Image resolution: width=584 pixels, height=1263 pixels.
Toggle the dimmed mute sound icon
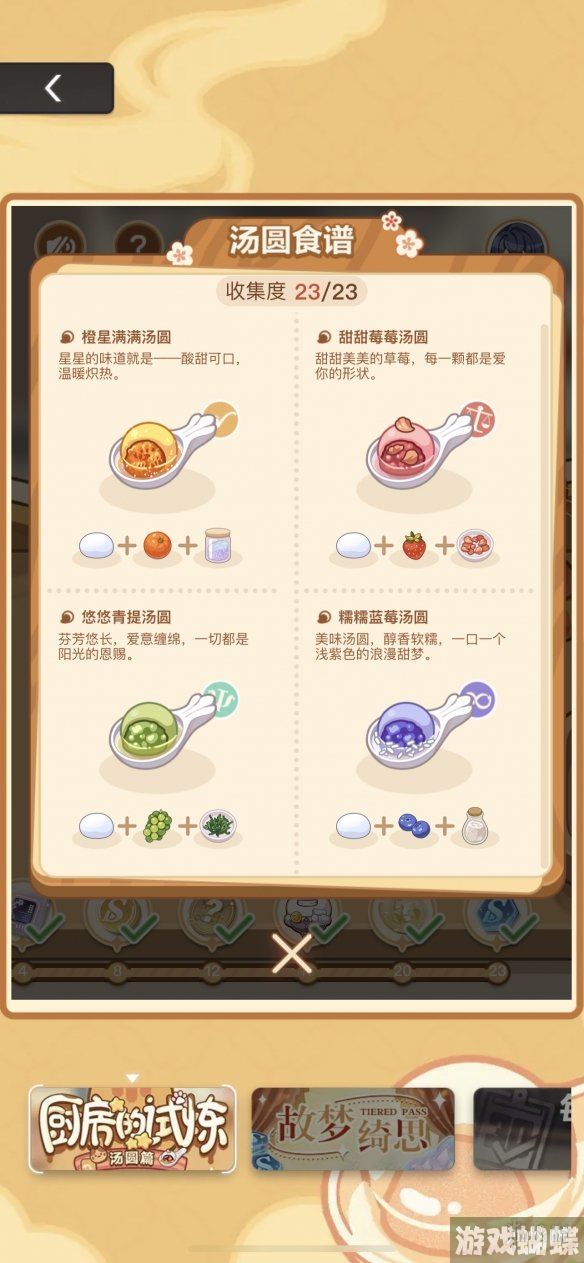(x=60, y=243)
